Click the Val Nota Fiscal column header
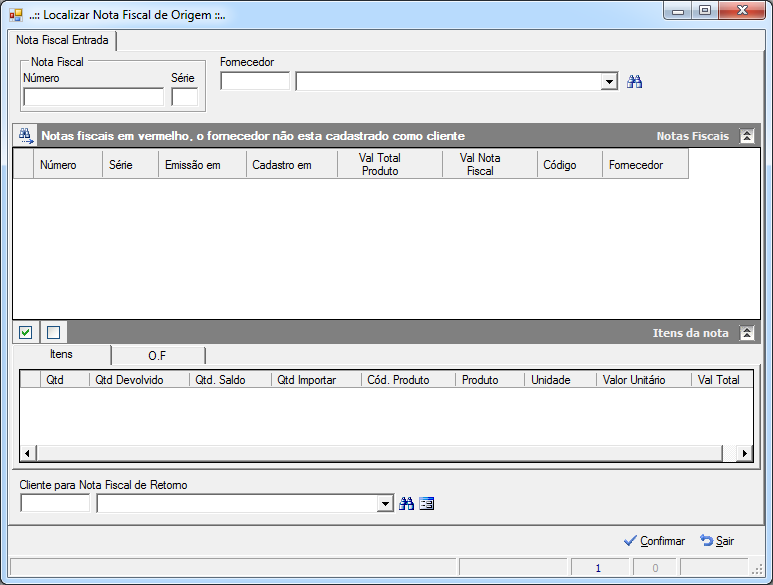 click(x=490, y=165)
